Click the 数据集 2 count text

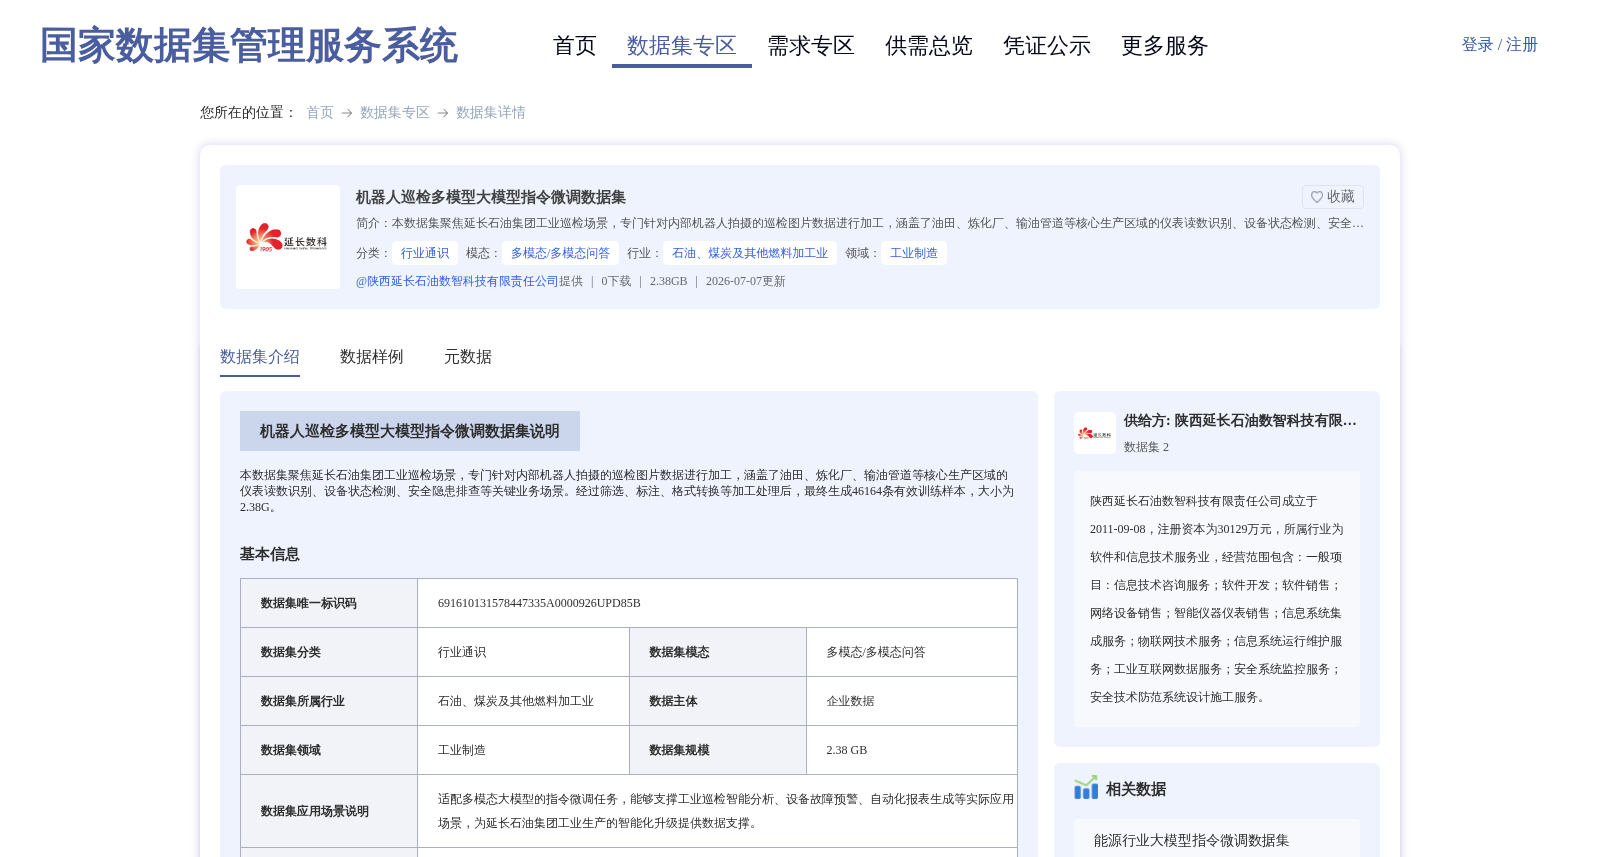(1146, 447)
